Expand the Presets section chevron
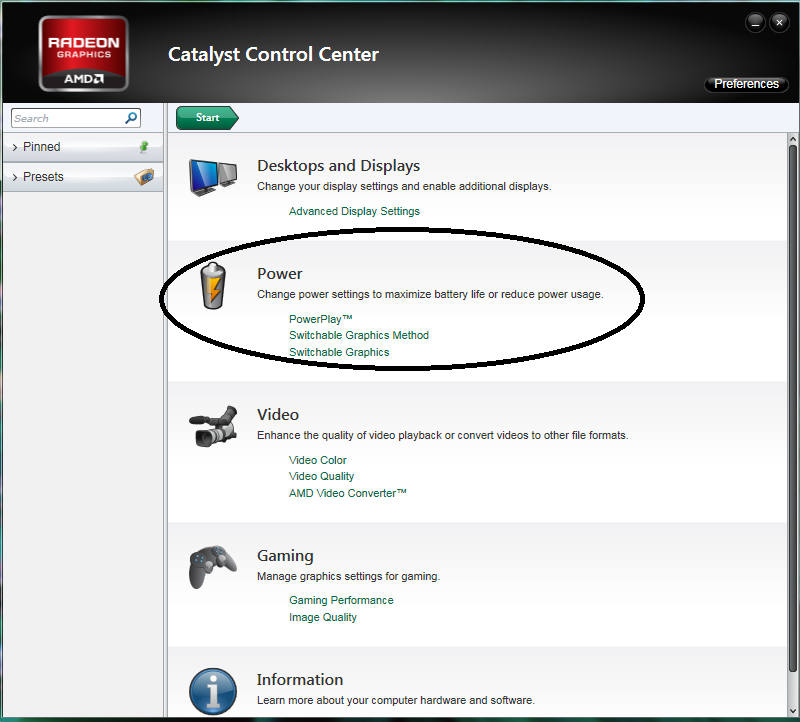Screen dimensions: 800x722 coord(15,177)
